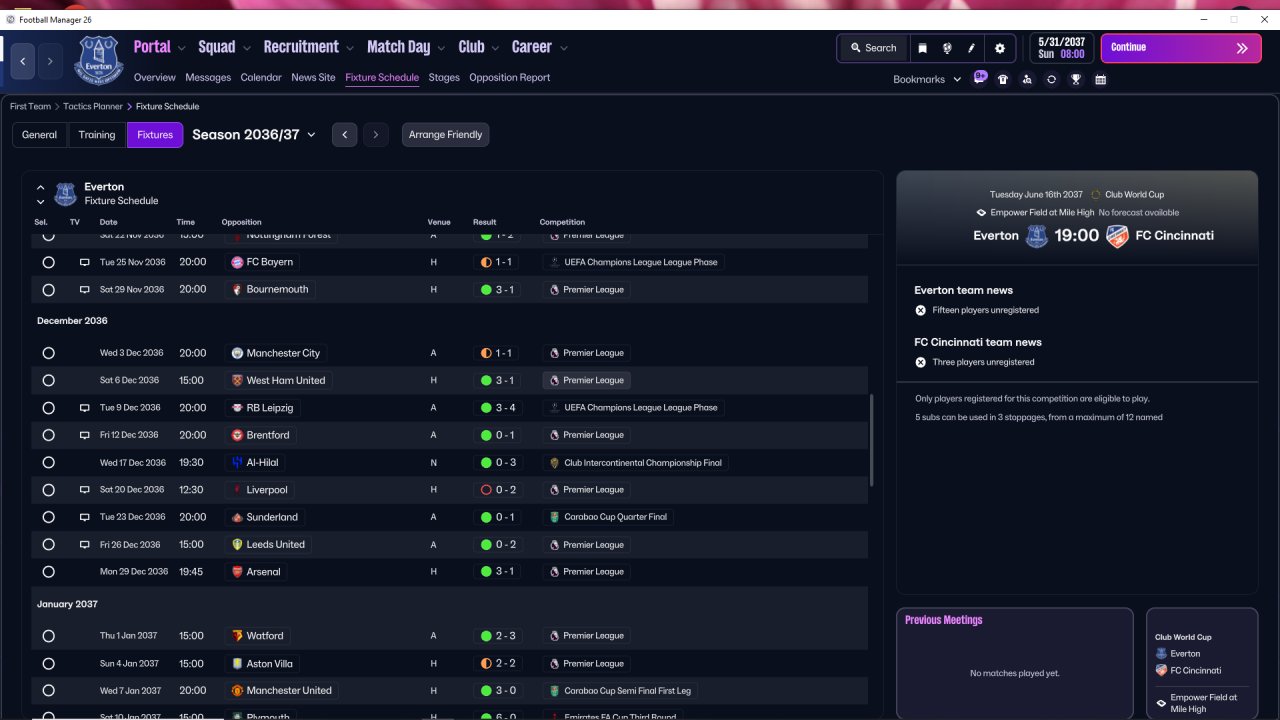The width and height of the screenshot is (1280, 720).
Task: Select the radio button for Manchester City fixture
Action: pos(48,353)
